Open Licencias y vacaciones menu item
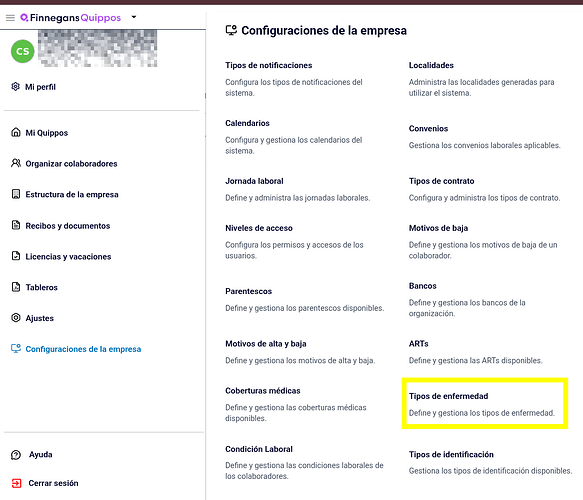The height and width of the screenshot is (500, 583). (x=68, y=257)
